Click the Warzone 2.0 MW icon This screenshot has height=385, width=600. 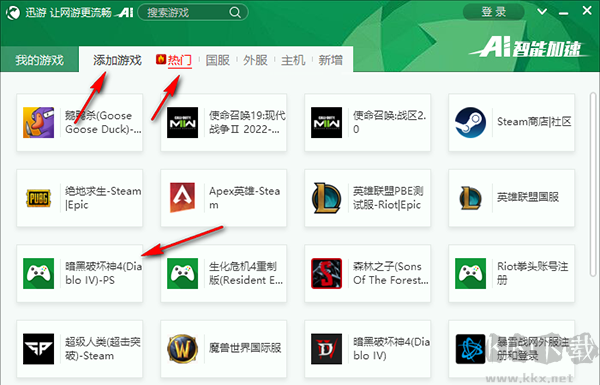coord(326,122)
